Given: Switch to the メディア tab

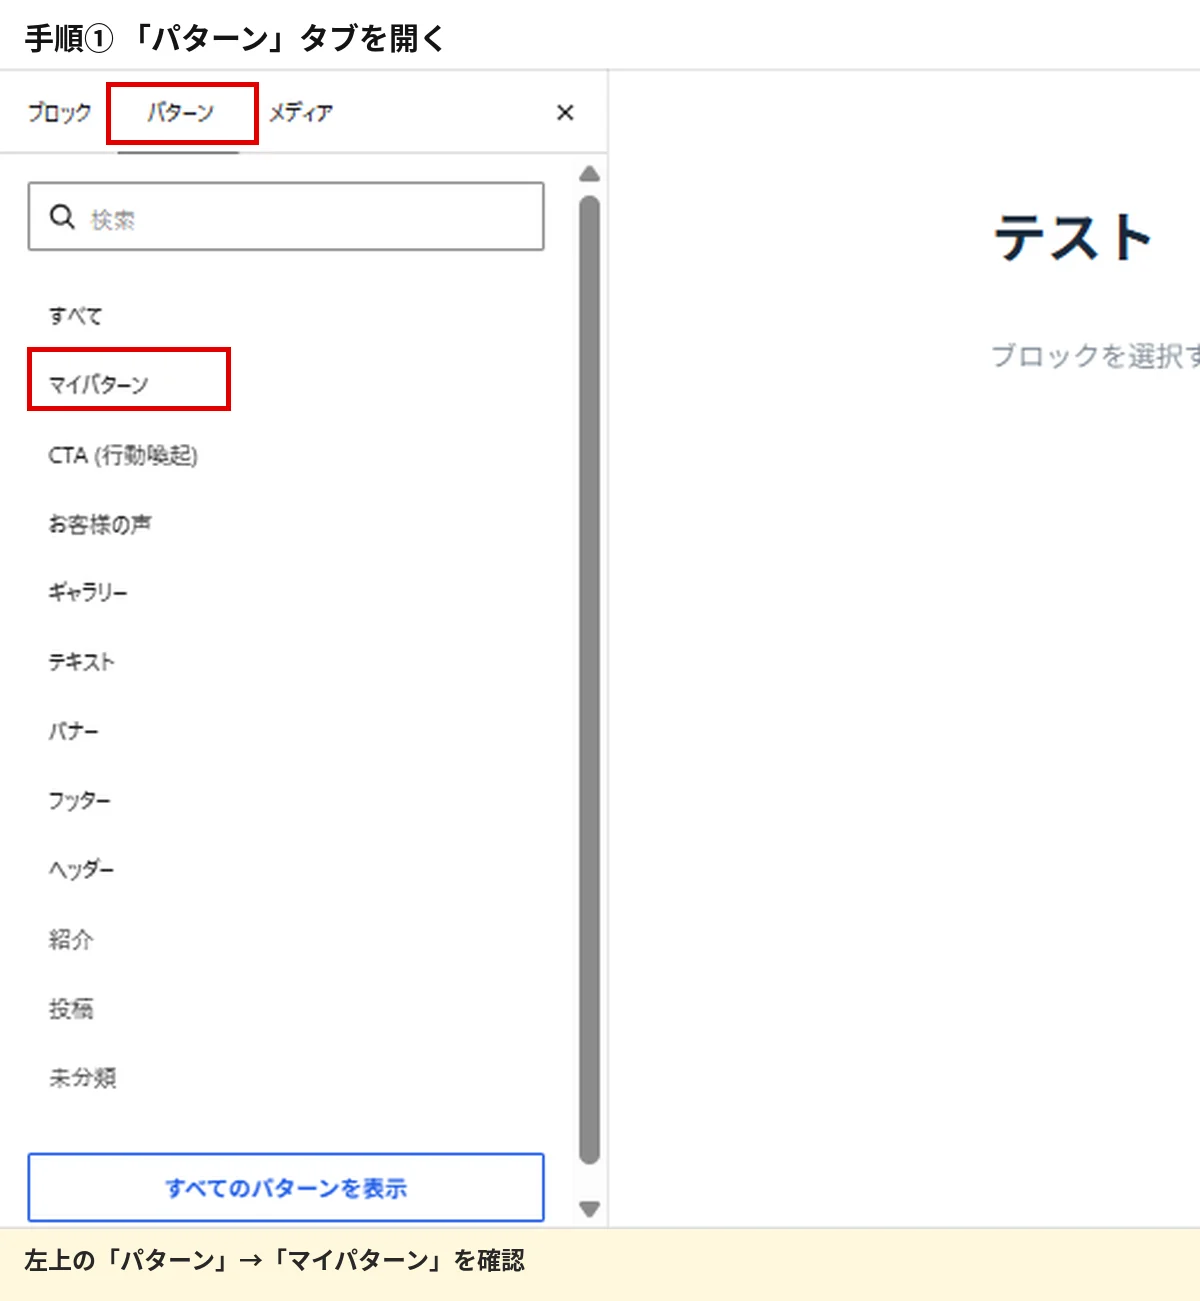Looking at the screenshot, I should click(300, 113).
